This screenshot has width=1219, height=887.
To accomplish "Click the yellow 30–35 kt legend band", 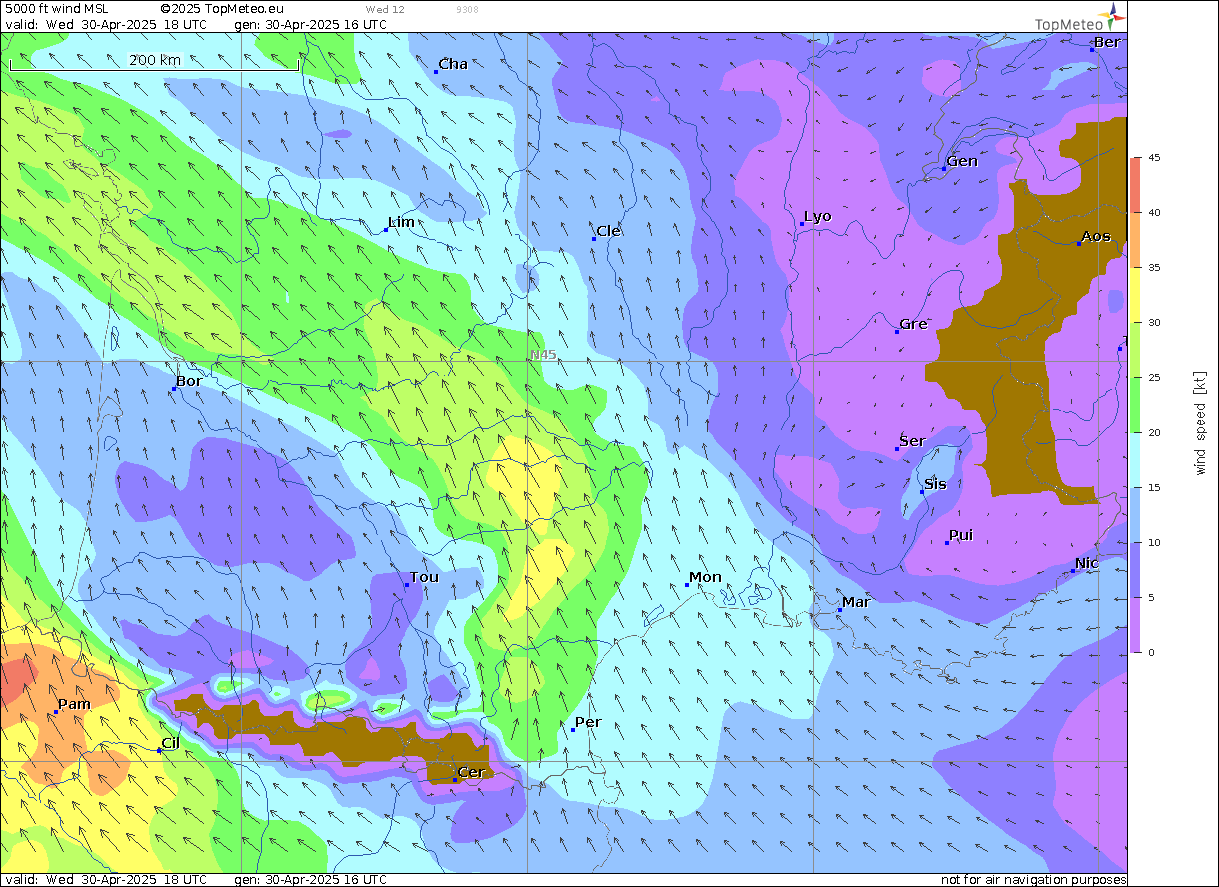I will click(1135, 295).
